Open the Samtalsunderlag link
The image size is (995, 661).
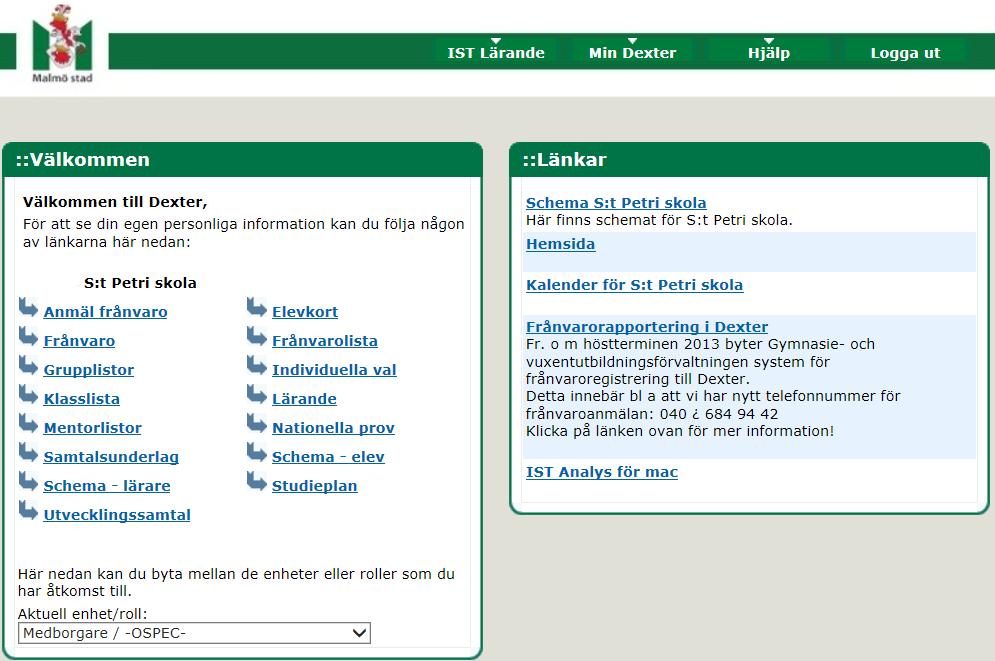coord(111,457)
